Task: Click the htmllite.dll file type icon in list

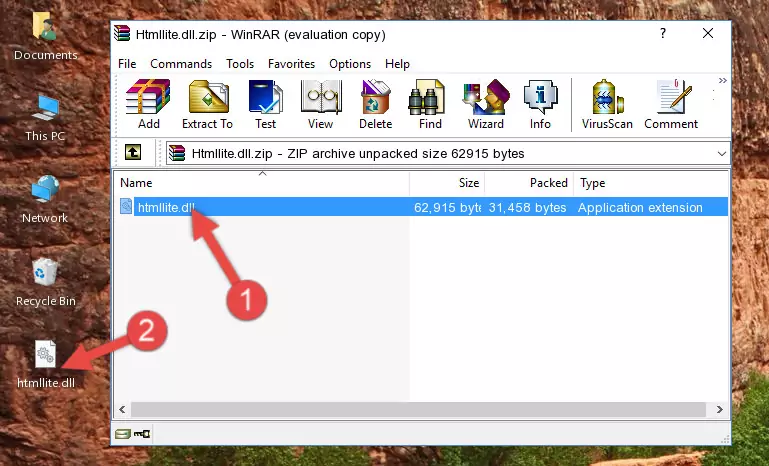Action: coord(126,207)
